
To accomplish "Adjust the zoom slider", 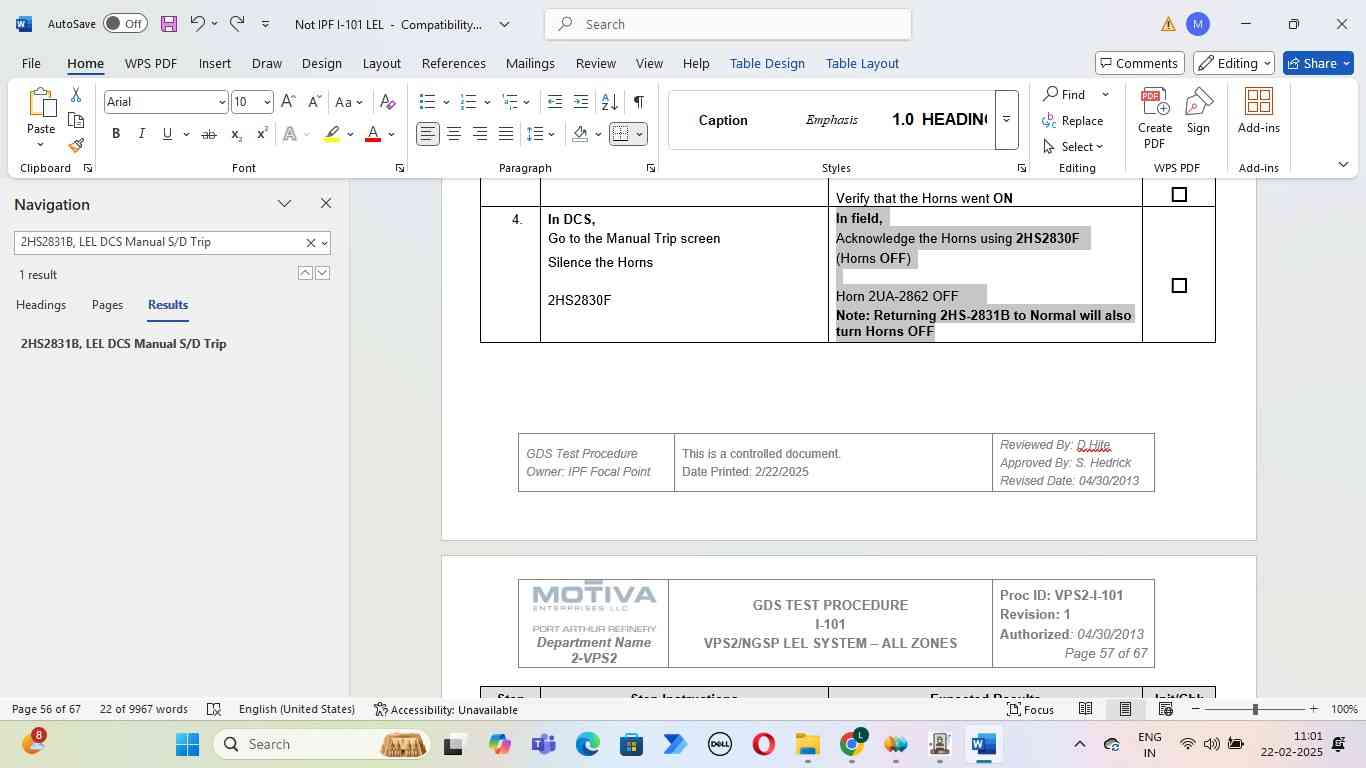I will click(x=1254, y=709).
